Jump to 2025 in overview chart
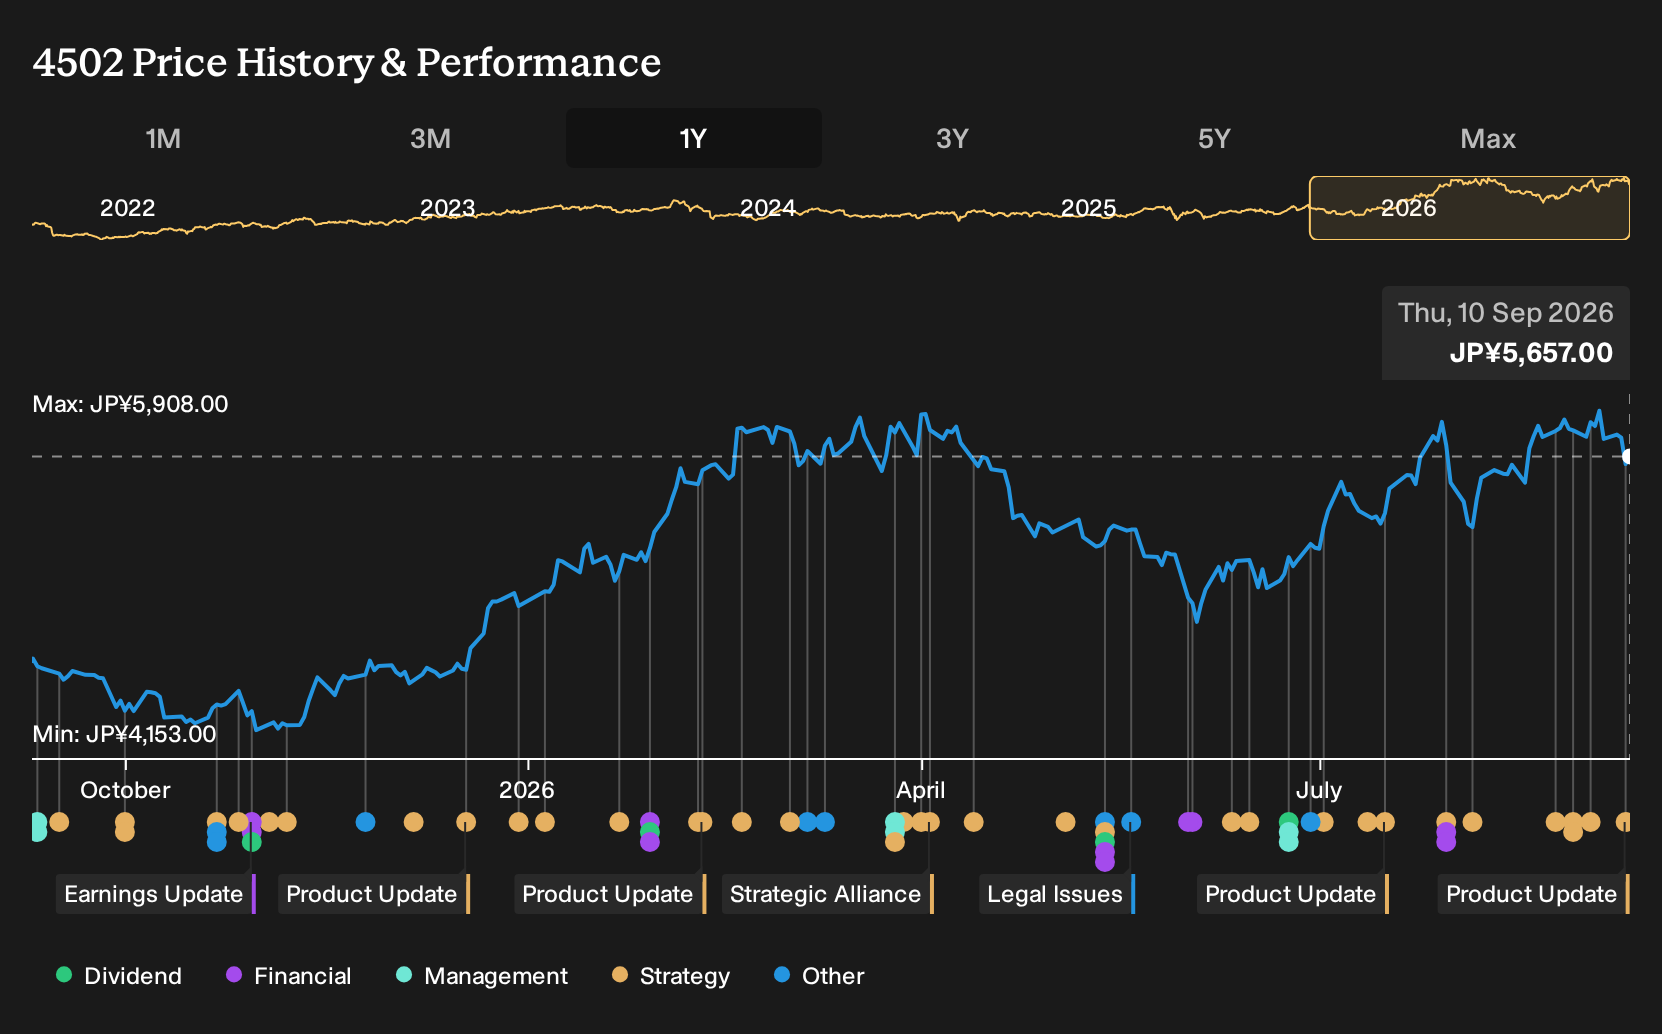 tap(1088, 208)
